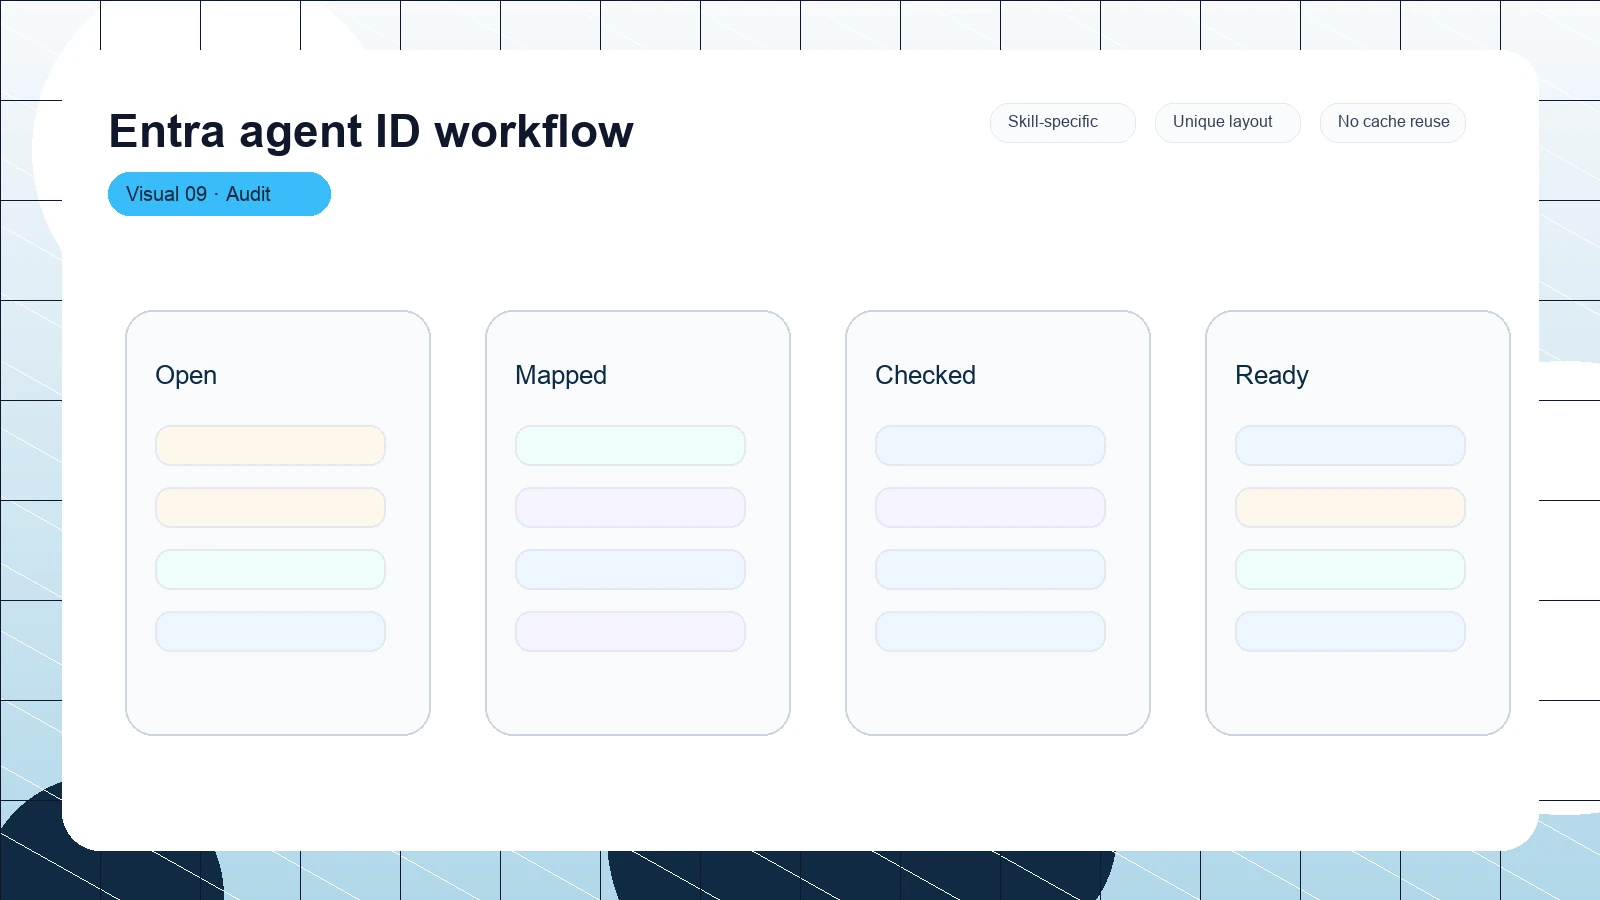The height and width of the screenshot is (900, 1600).
Task: Choose second item in Checked column
Action: 990,507
